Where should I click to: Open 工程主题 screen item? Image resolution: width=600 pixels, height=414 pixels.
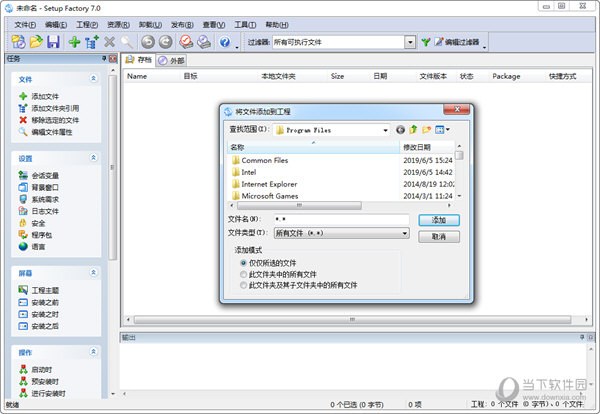pos(39,290)
